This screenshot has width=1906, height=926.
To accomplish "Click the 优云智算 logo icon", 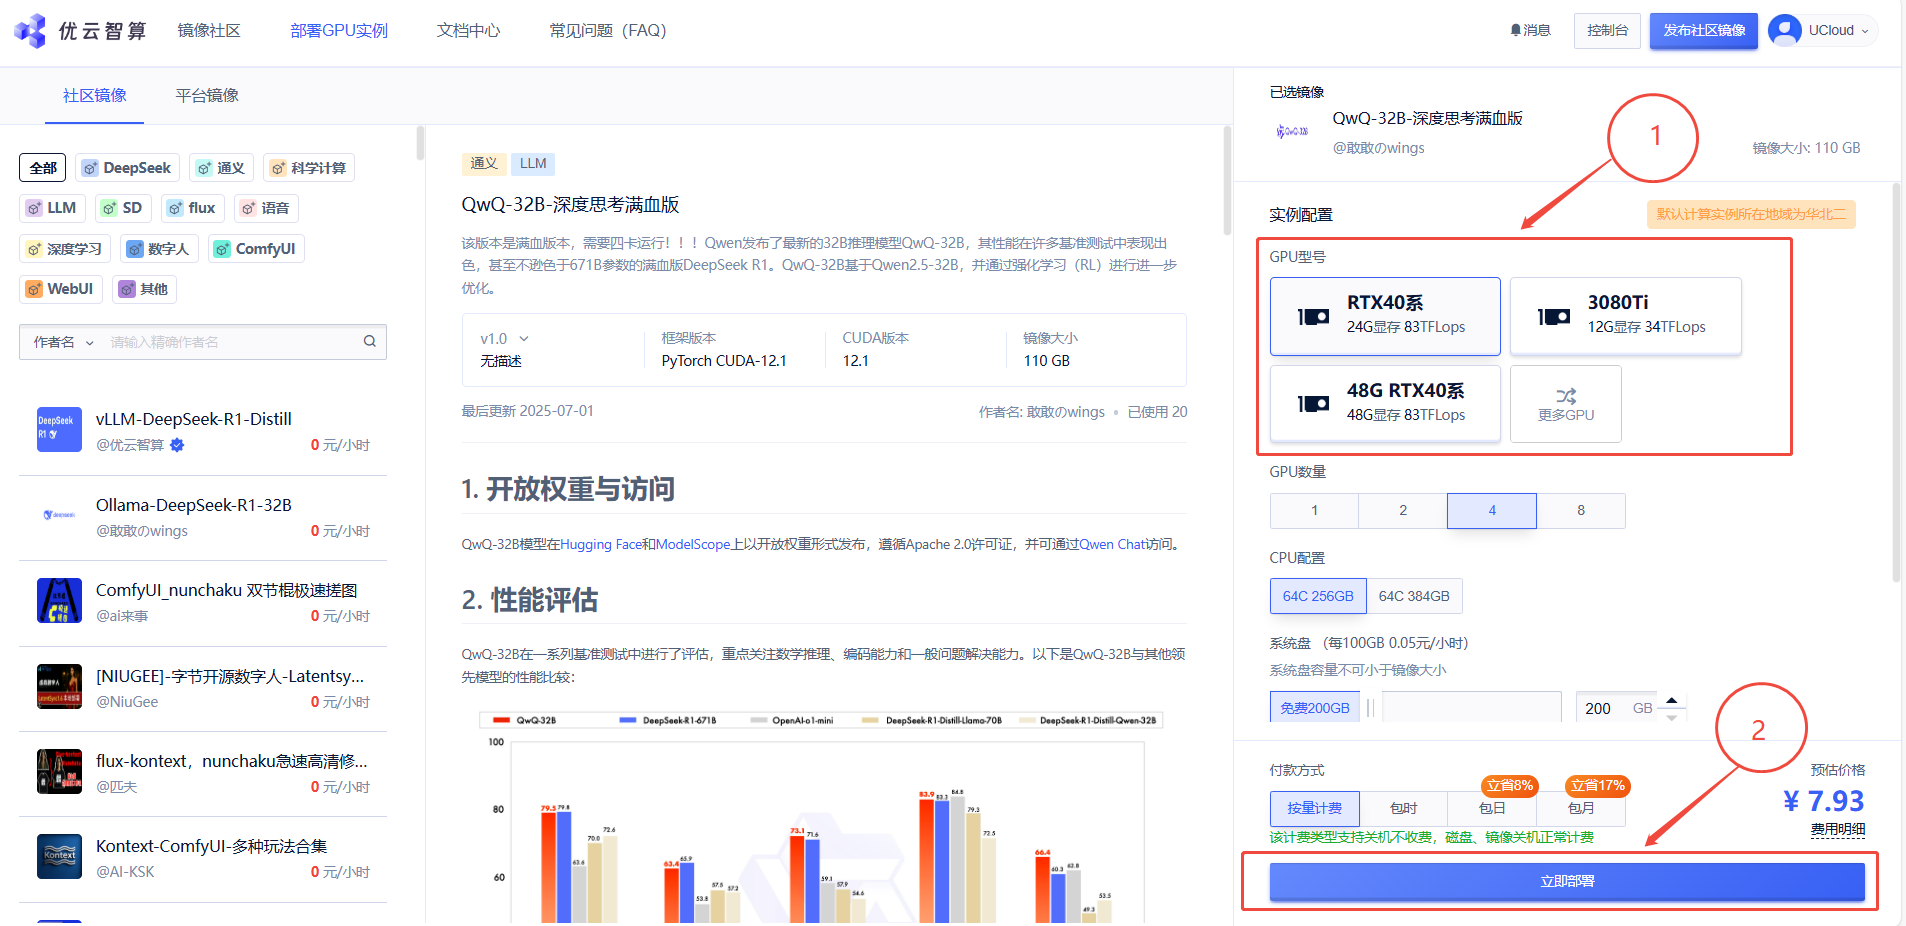I will click(x=30, y=31).
